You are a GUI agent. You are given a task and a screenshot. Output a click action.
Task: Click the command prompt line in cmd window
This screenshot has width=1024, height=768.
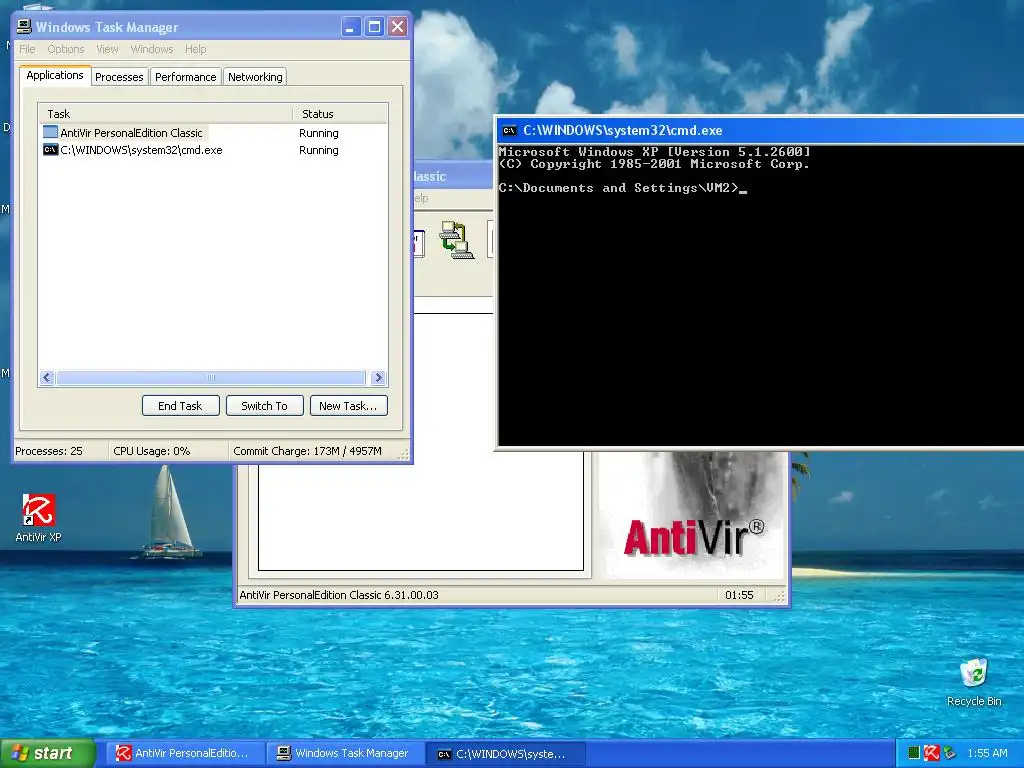coord(622,188)
